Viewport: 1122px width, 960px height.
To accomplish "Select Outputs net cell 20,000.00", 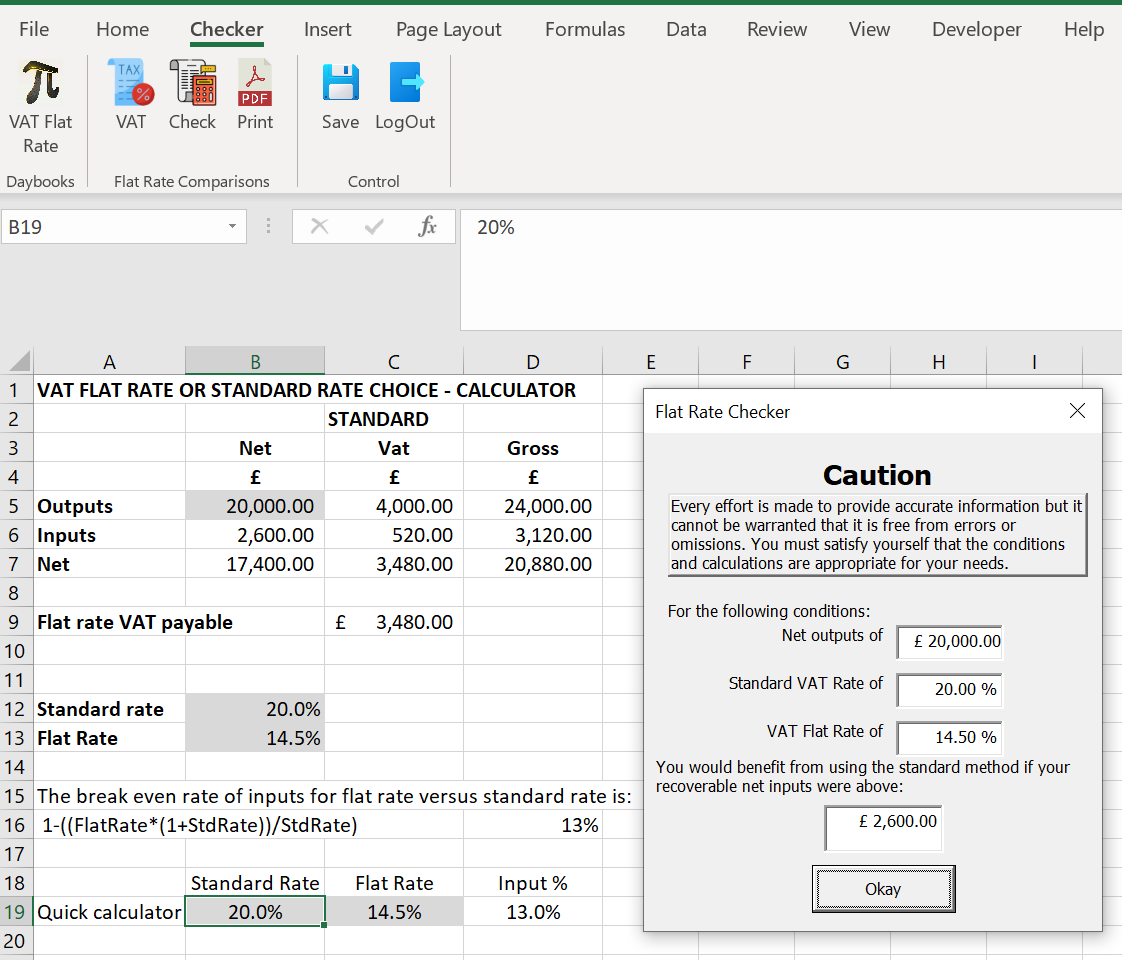I will [255, 506].
